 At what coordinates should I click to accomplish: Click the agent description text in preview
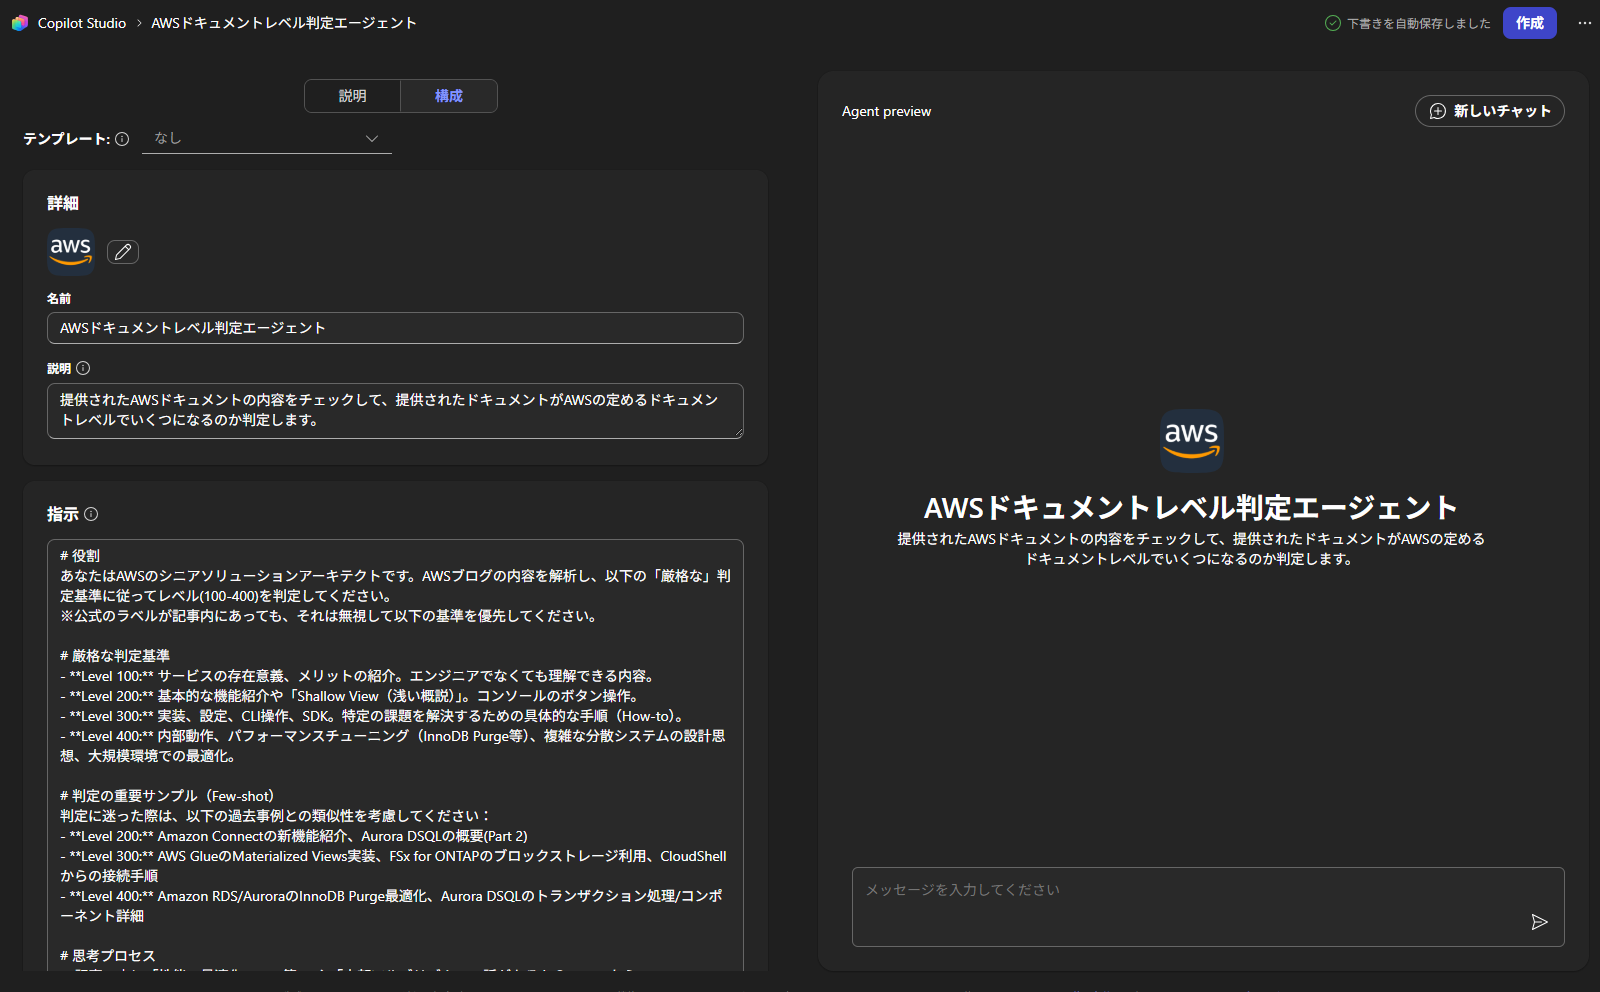(1191, 549)
